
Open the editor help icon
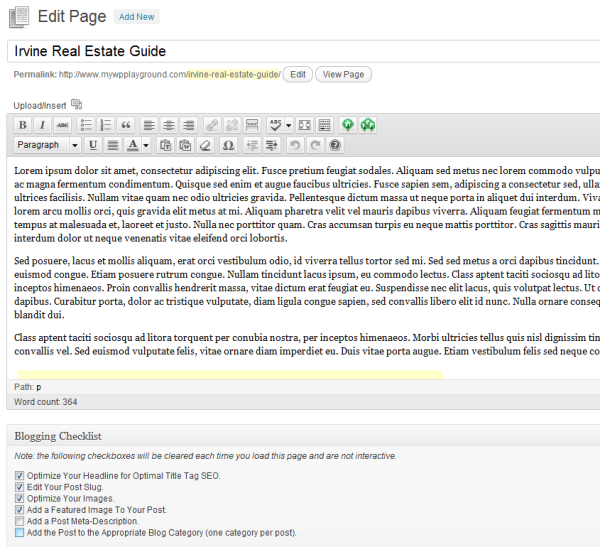pyautogui.click(x=335, y=145)
